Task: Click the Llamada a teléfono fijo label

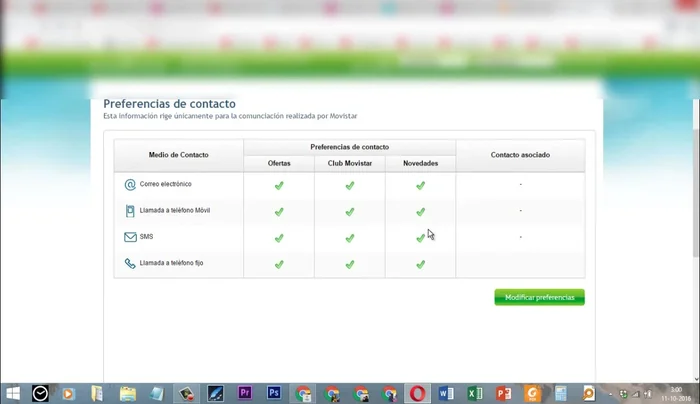Action: point(171,263)
